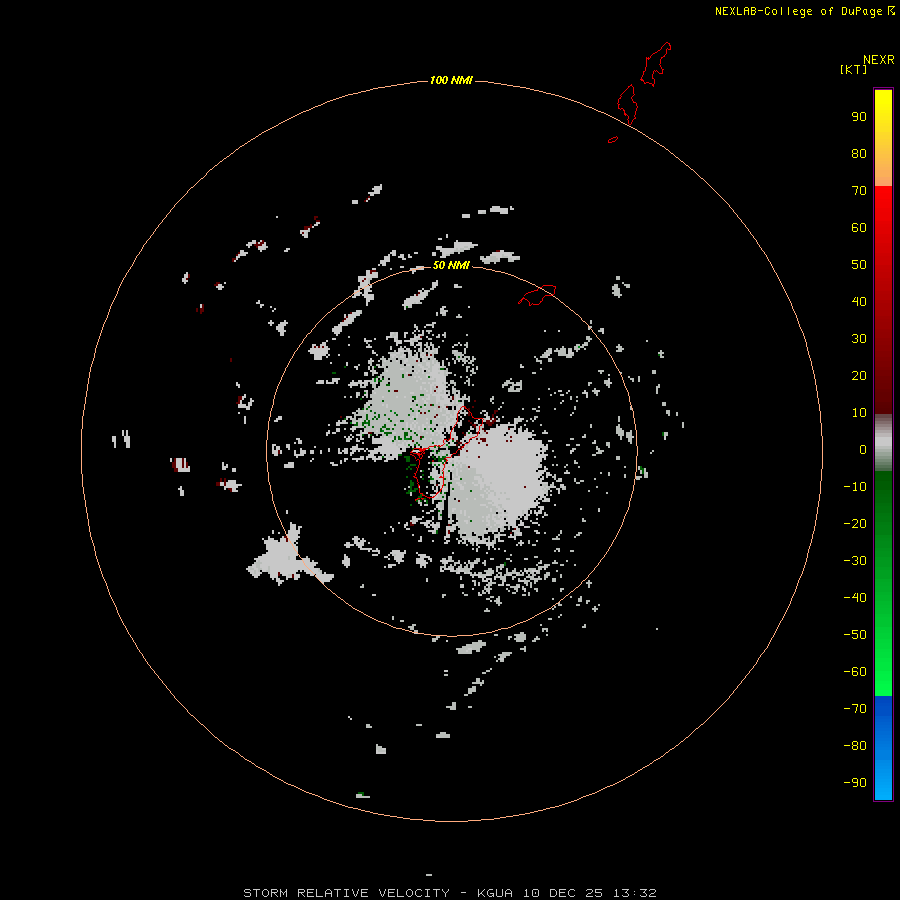
Task: Click the 50 value on velocity scale
Action: point(859,265)
